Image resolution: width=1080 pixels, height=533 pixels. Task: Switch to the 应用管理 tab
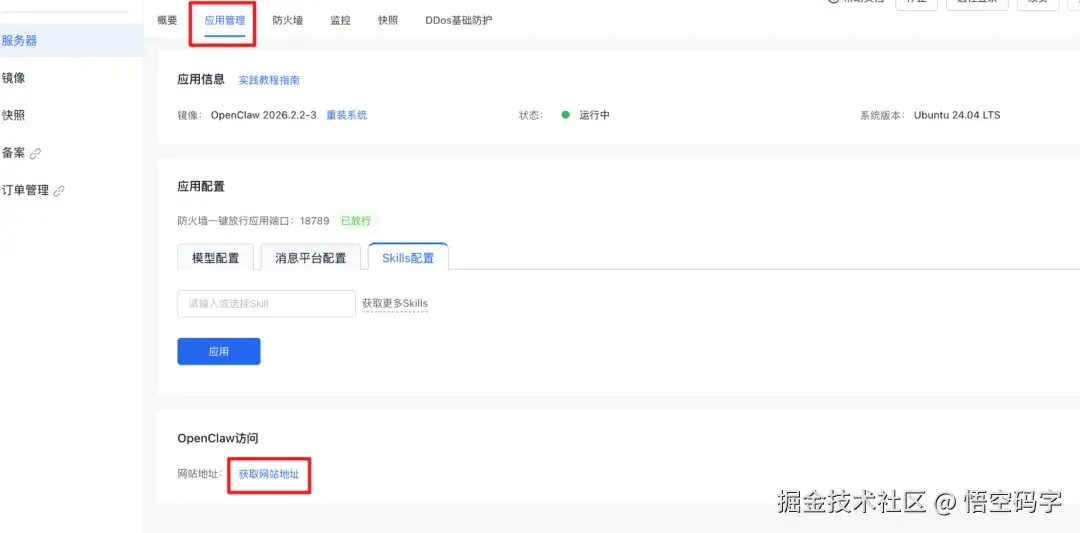225,21
